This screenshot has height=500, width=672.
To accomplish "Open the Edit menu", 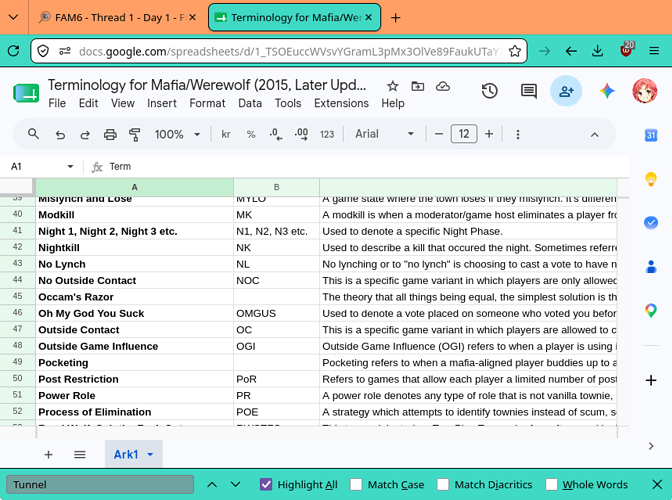I will [x=88, y=103].
